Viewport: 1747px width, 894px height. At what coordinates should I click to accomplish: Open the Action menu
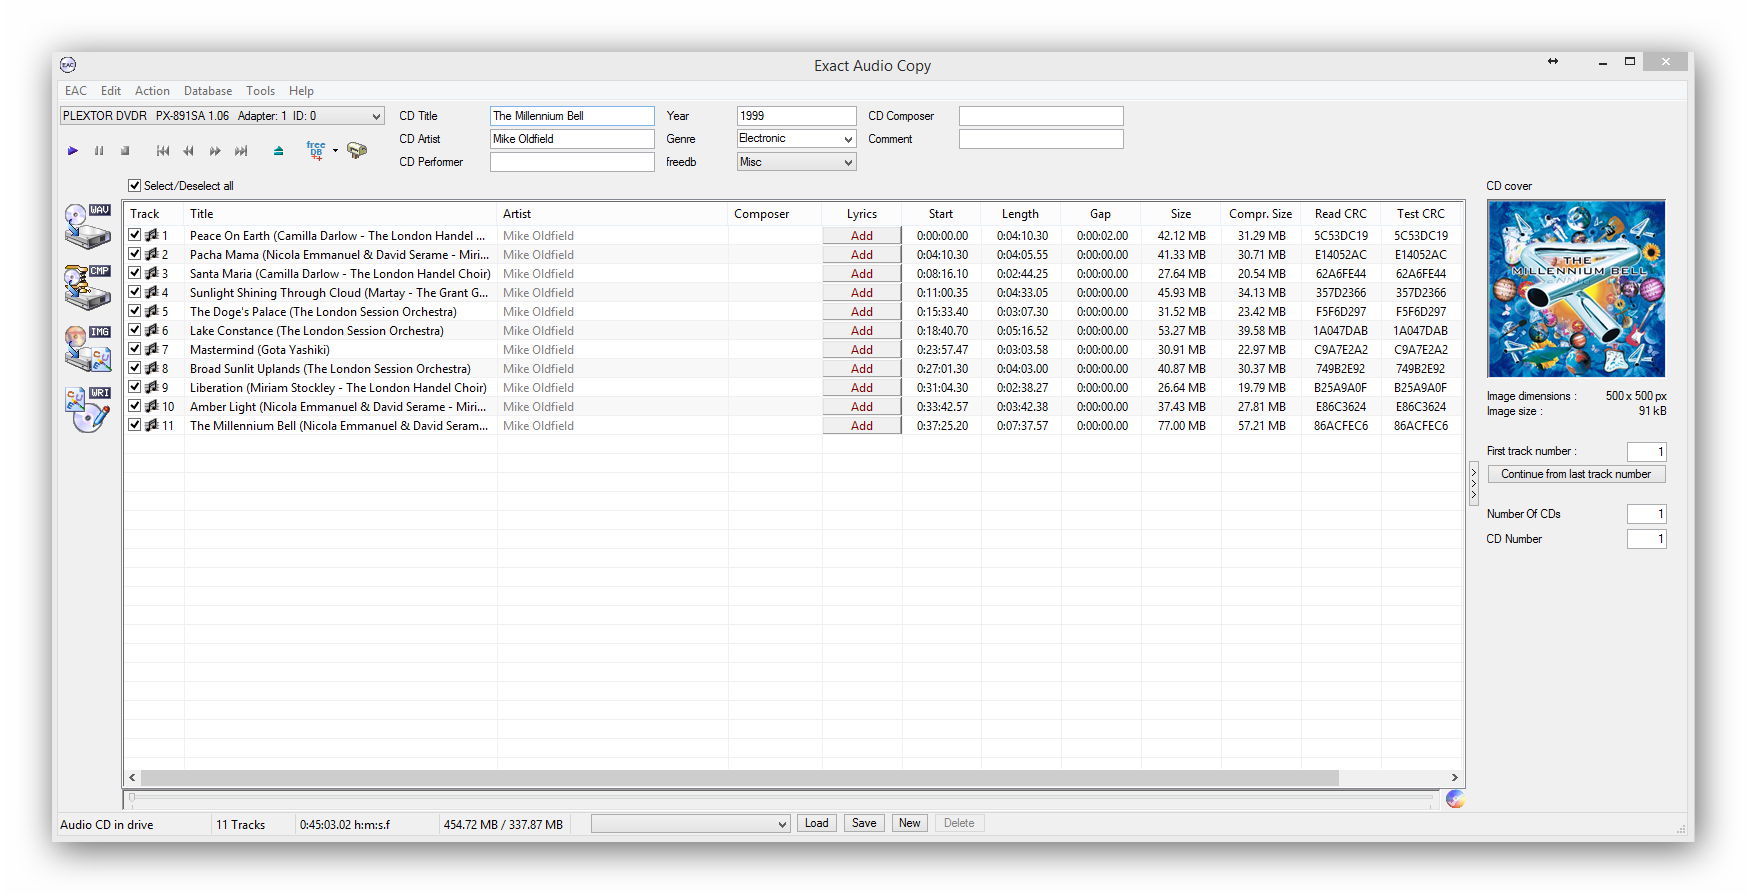click(152, 91)
